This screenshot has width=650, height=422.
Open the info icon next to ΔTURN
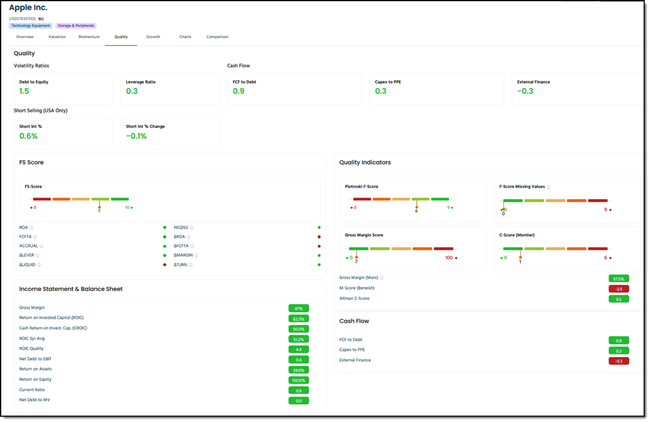(x=191, y=265)
